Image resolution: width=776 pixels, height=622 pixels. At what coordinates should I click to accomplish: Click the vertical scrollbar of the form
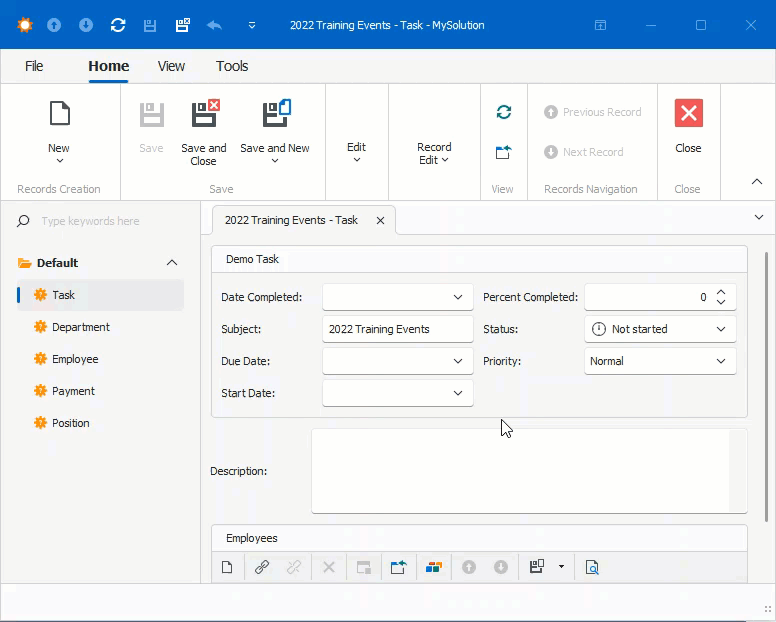pyautogui.click(x=767, y=387)
